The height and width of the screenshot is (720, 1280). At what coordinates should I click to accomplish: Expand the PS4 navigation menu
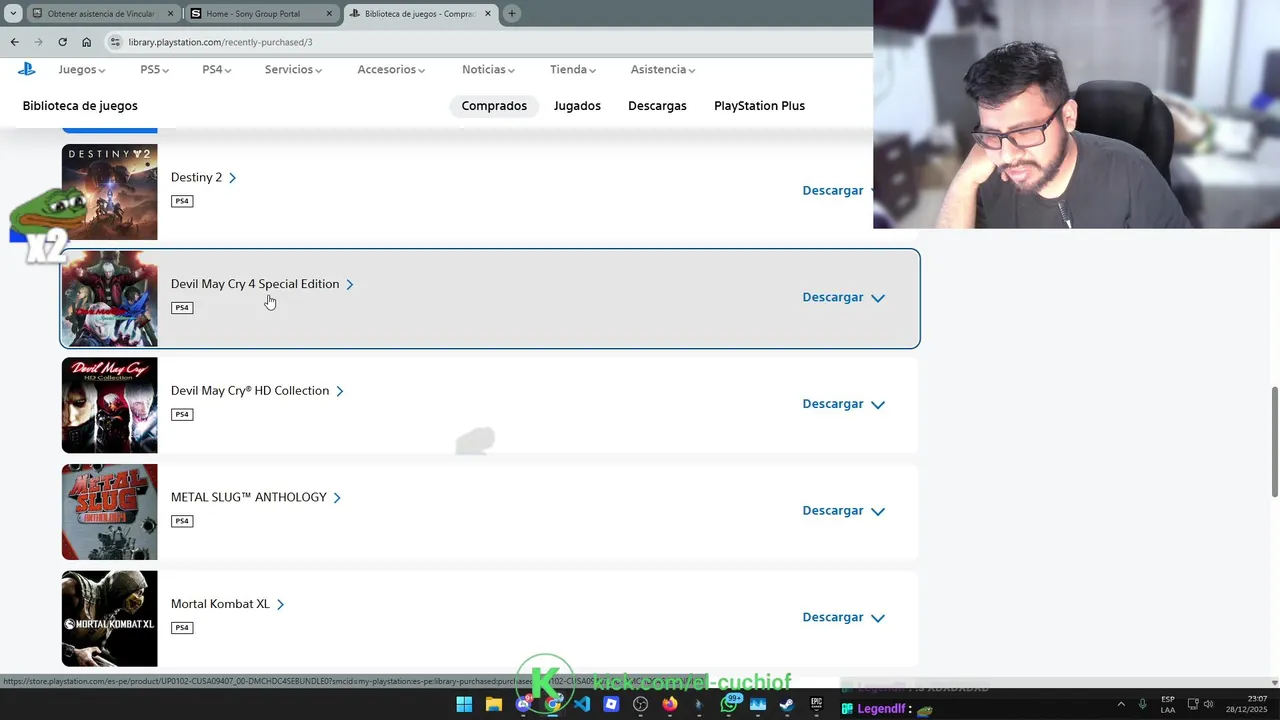[216, 70]
